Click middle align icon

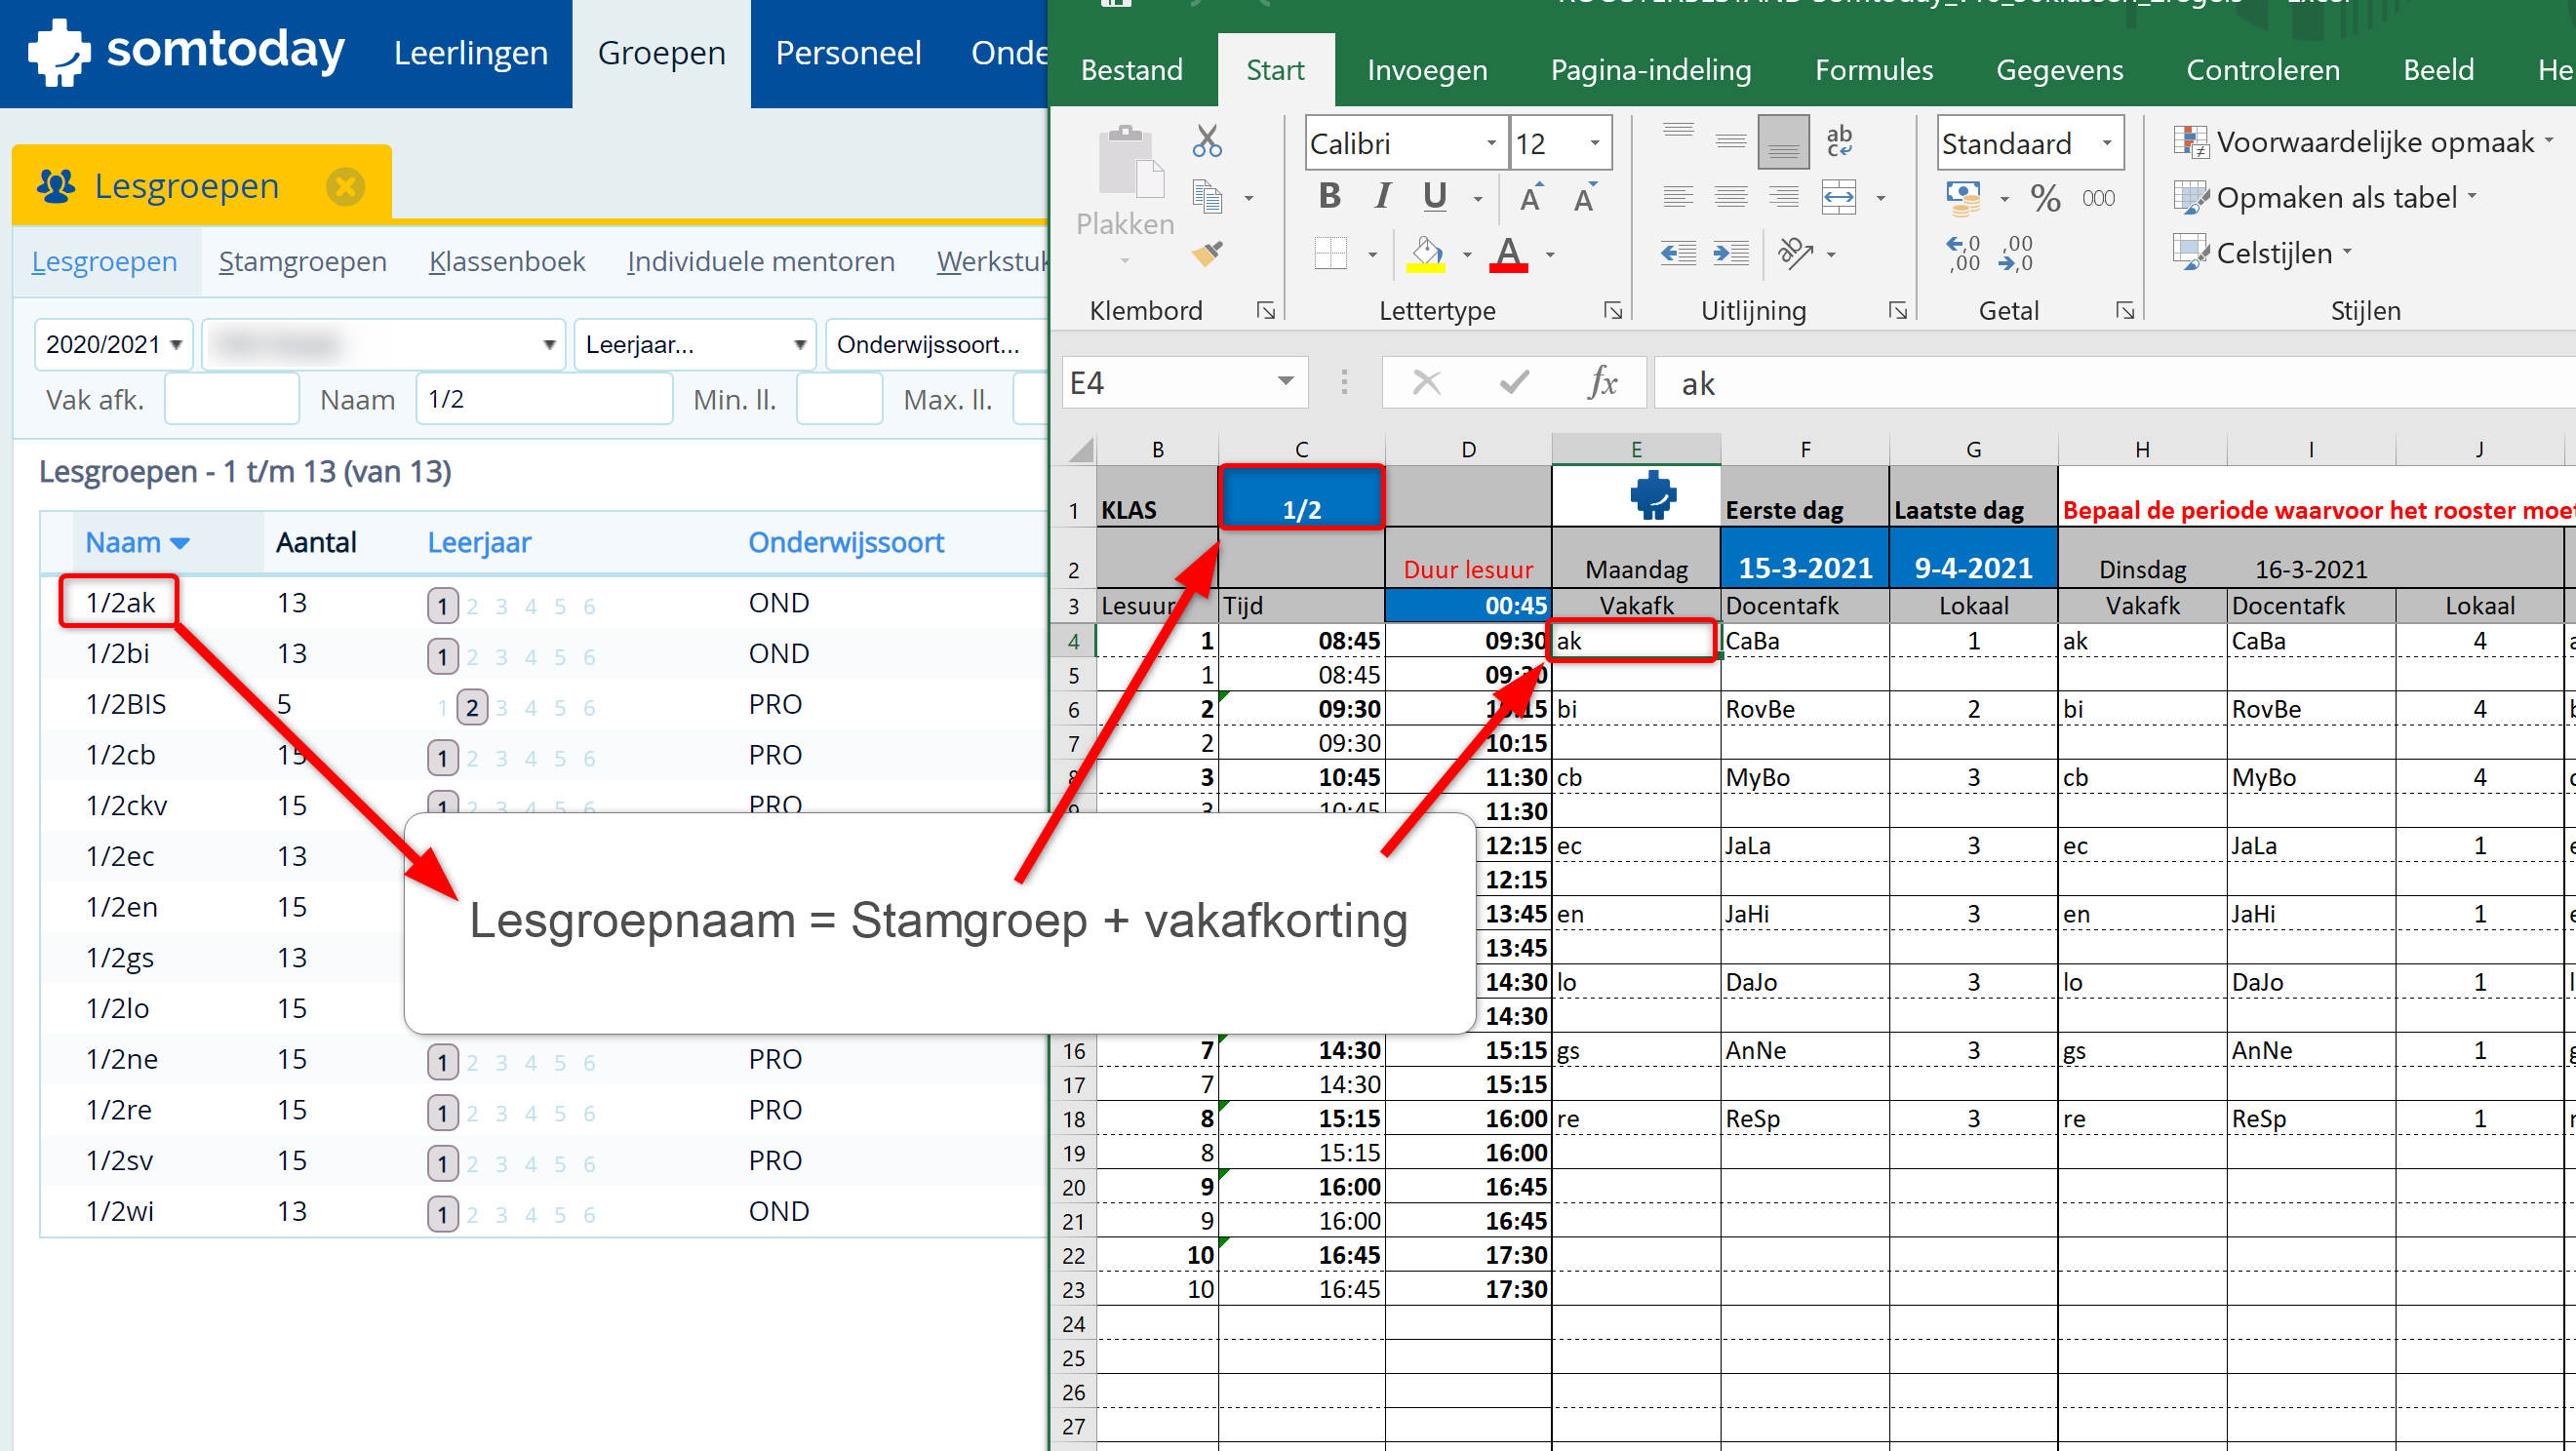[1731, 141]
